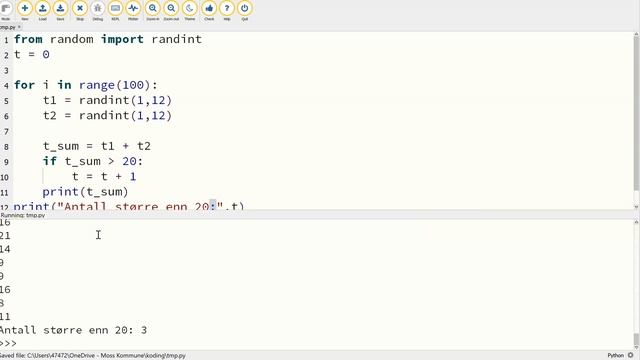
Task: Click line number 3 in the gutter
Action: tap(6, 70)
